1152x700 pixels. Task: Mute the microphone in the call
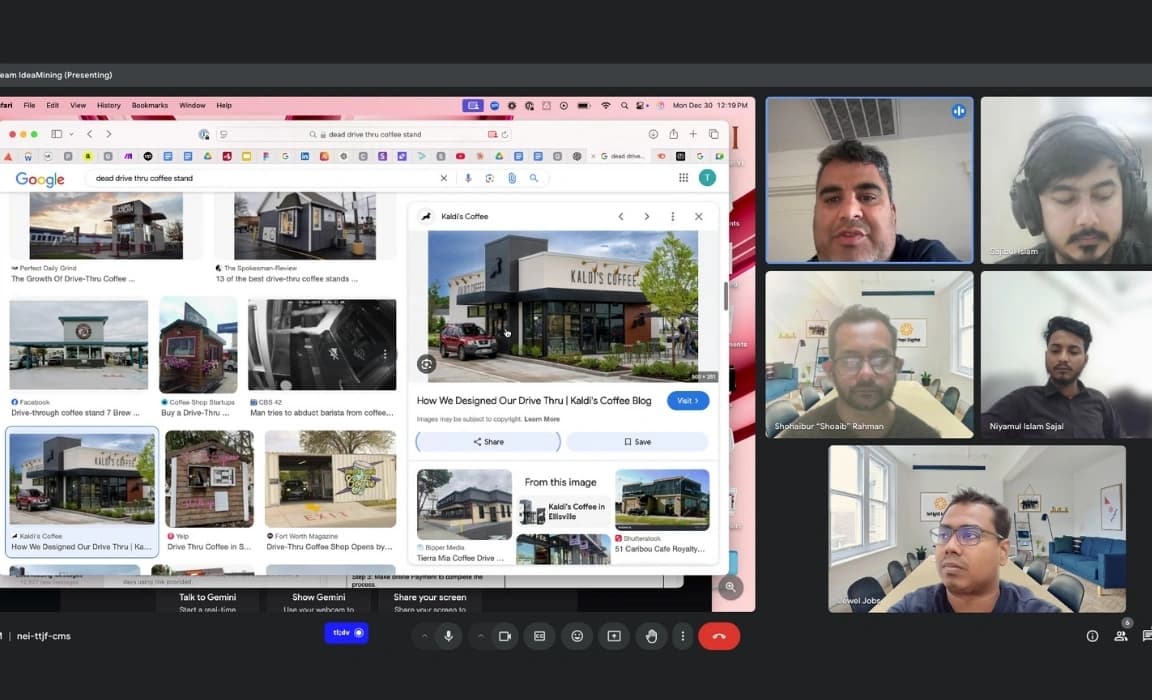[448, 636]
